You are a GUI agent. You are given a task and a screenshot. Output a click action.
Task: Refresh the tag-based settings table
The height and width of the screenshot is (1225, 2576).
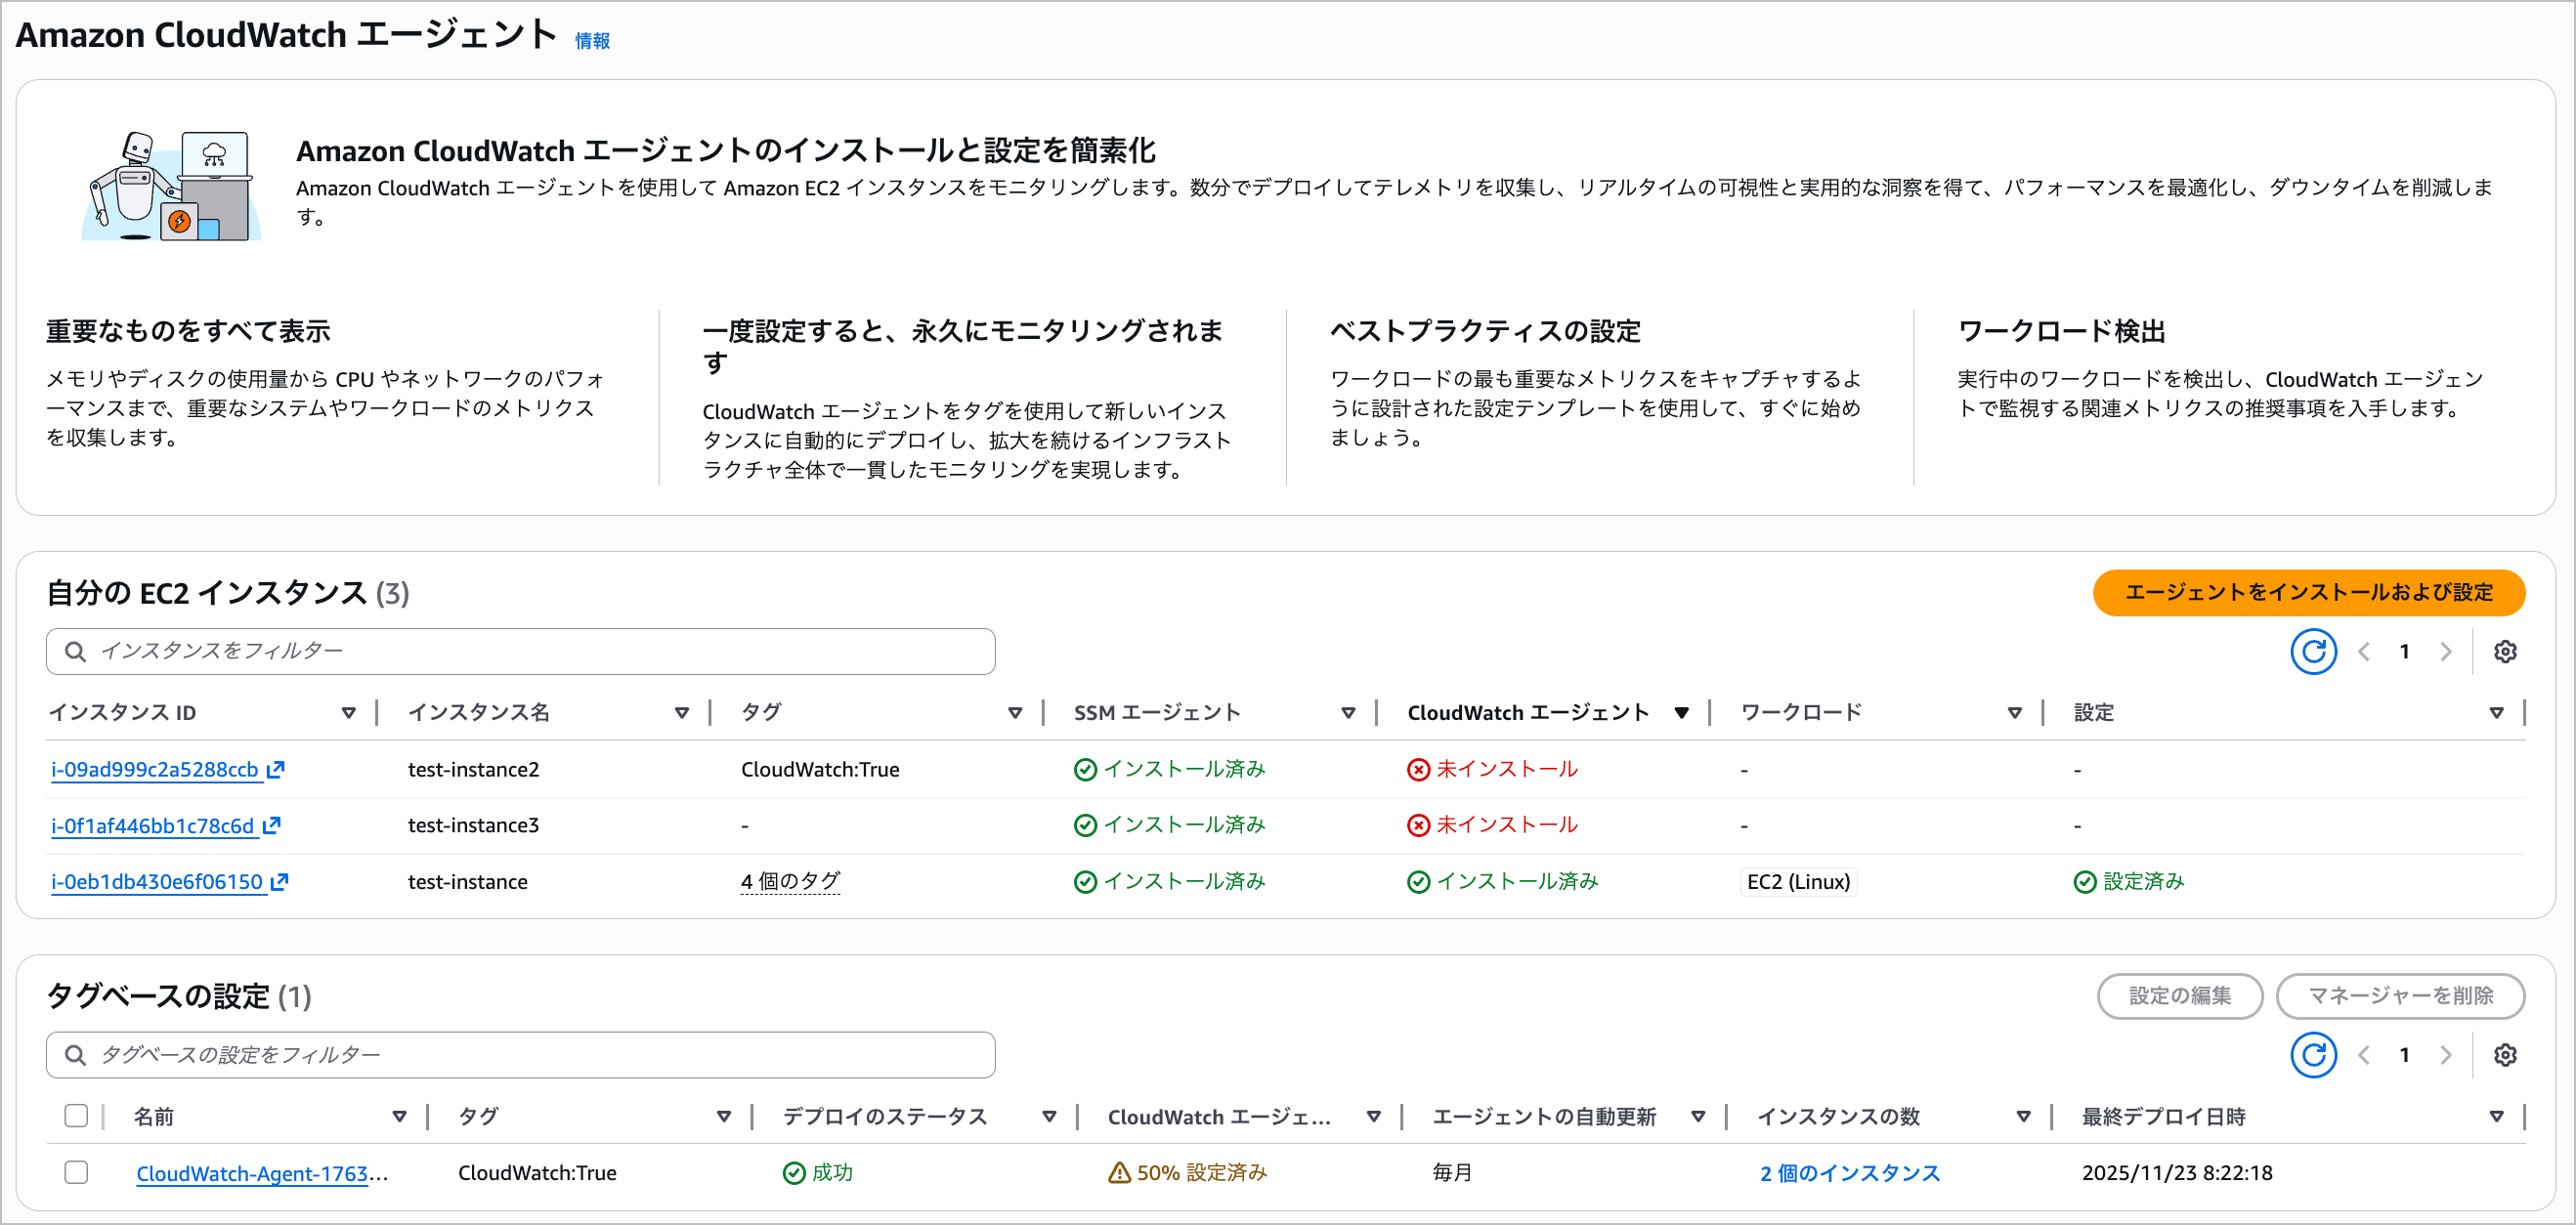2312,1055
